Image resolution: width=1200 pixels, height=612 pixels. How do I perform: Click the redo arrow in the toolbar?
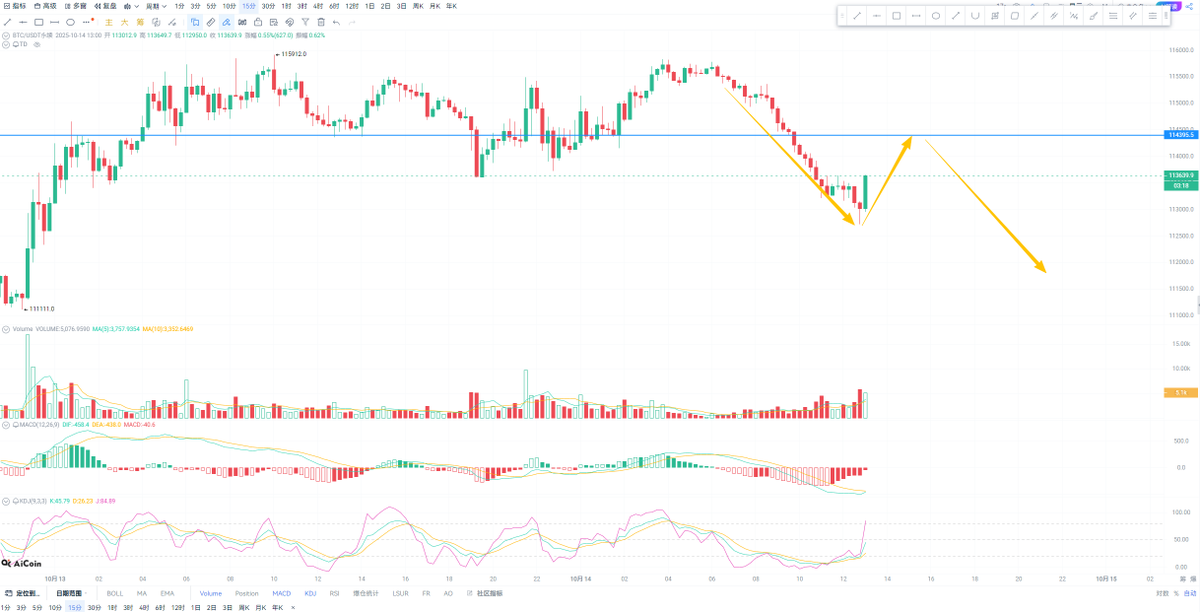point(352,22)
